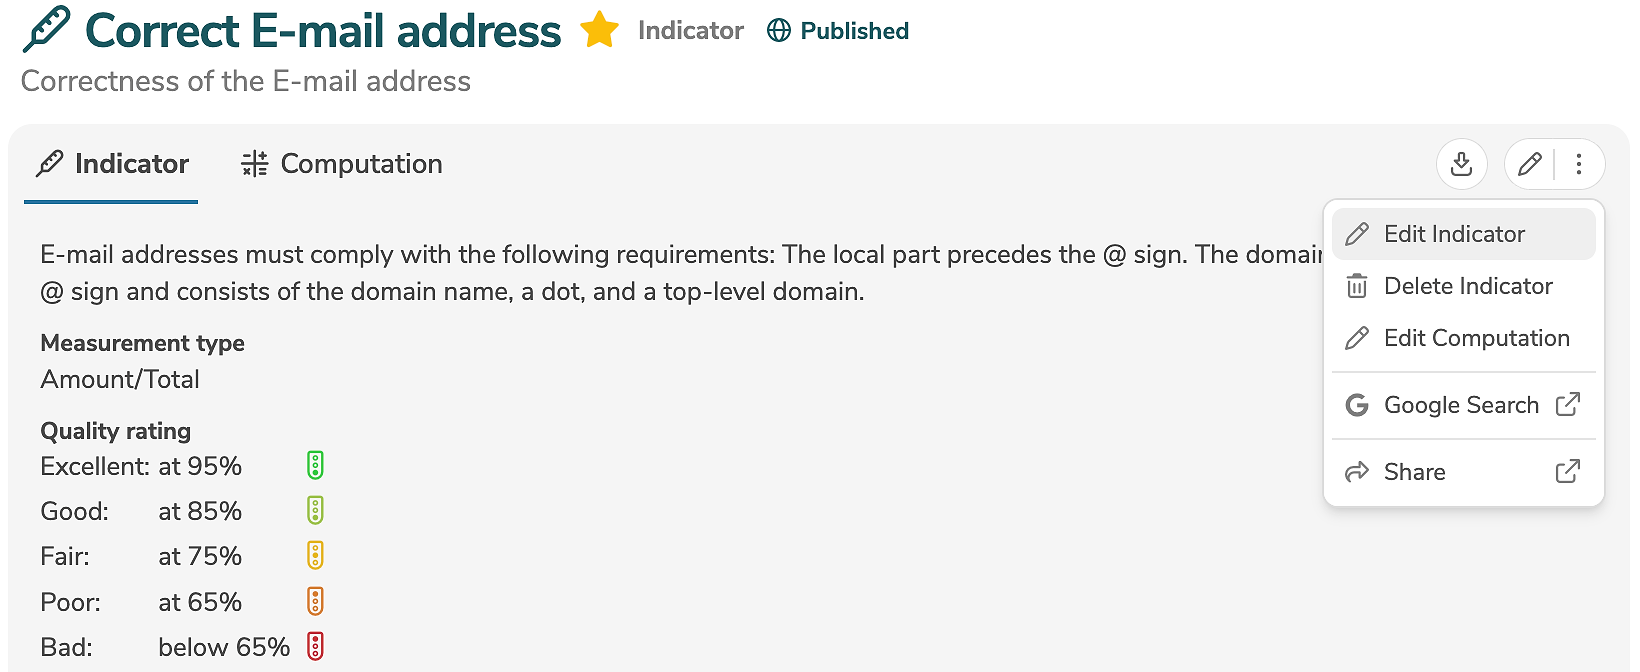Switch to the Indicator tab
The height and width of the screenshot is (672, 1640).
click(x=112, y=164)
